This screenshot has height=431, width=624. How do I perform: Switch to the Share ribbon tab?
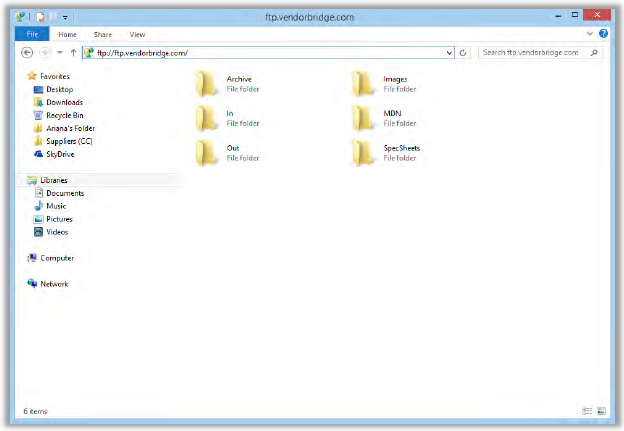[103, 35]
